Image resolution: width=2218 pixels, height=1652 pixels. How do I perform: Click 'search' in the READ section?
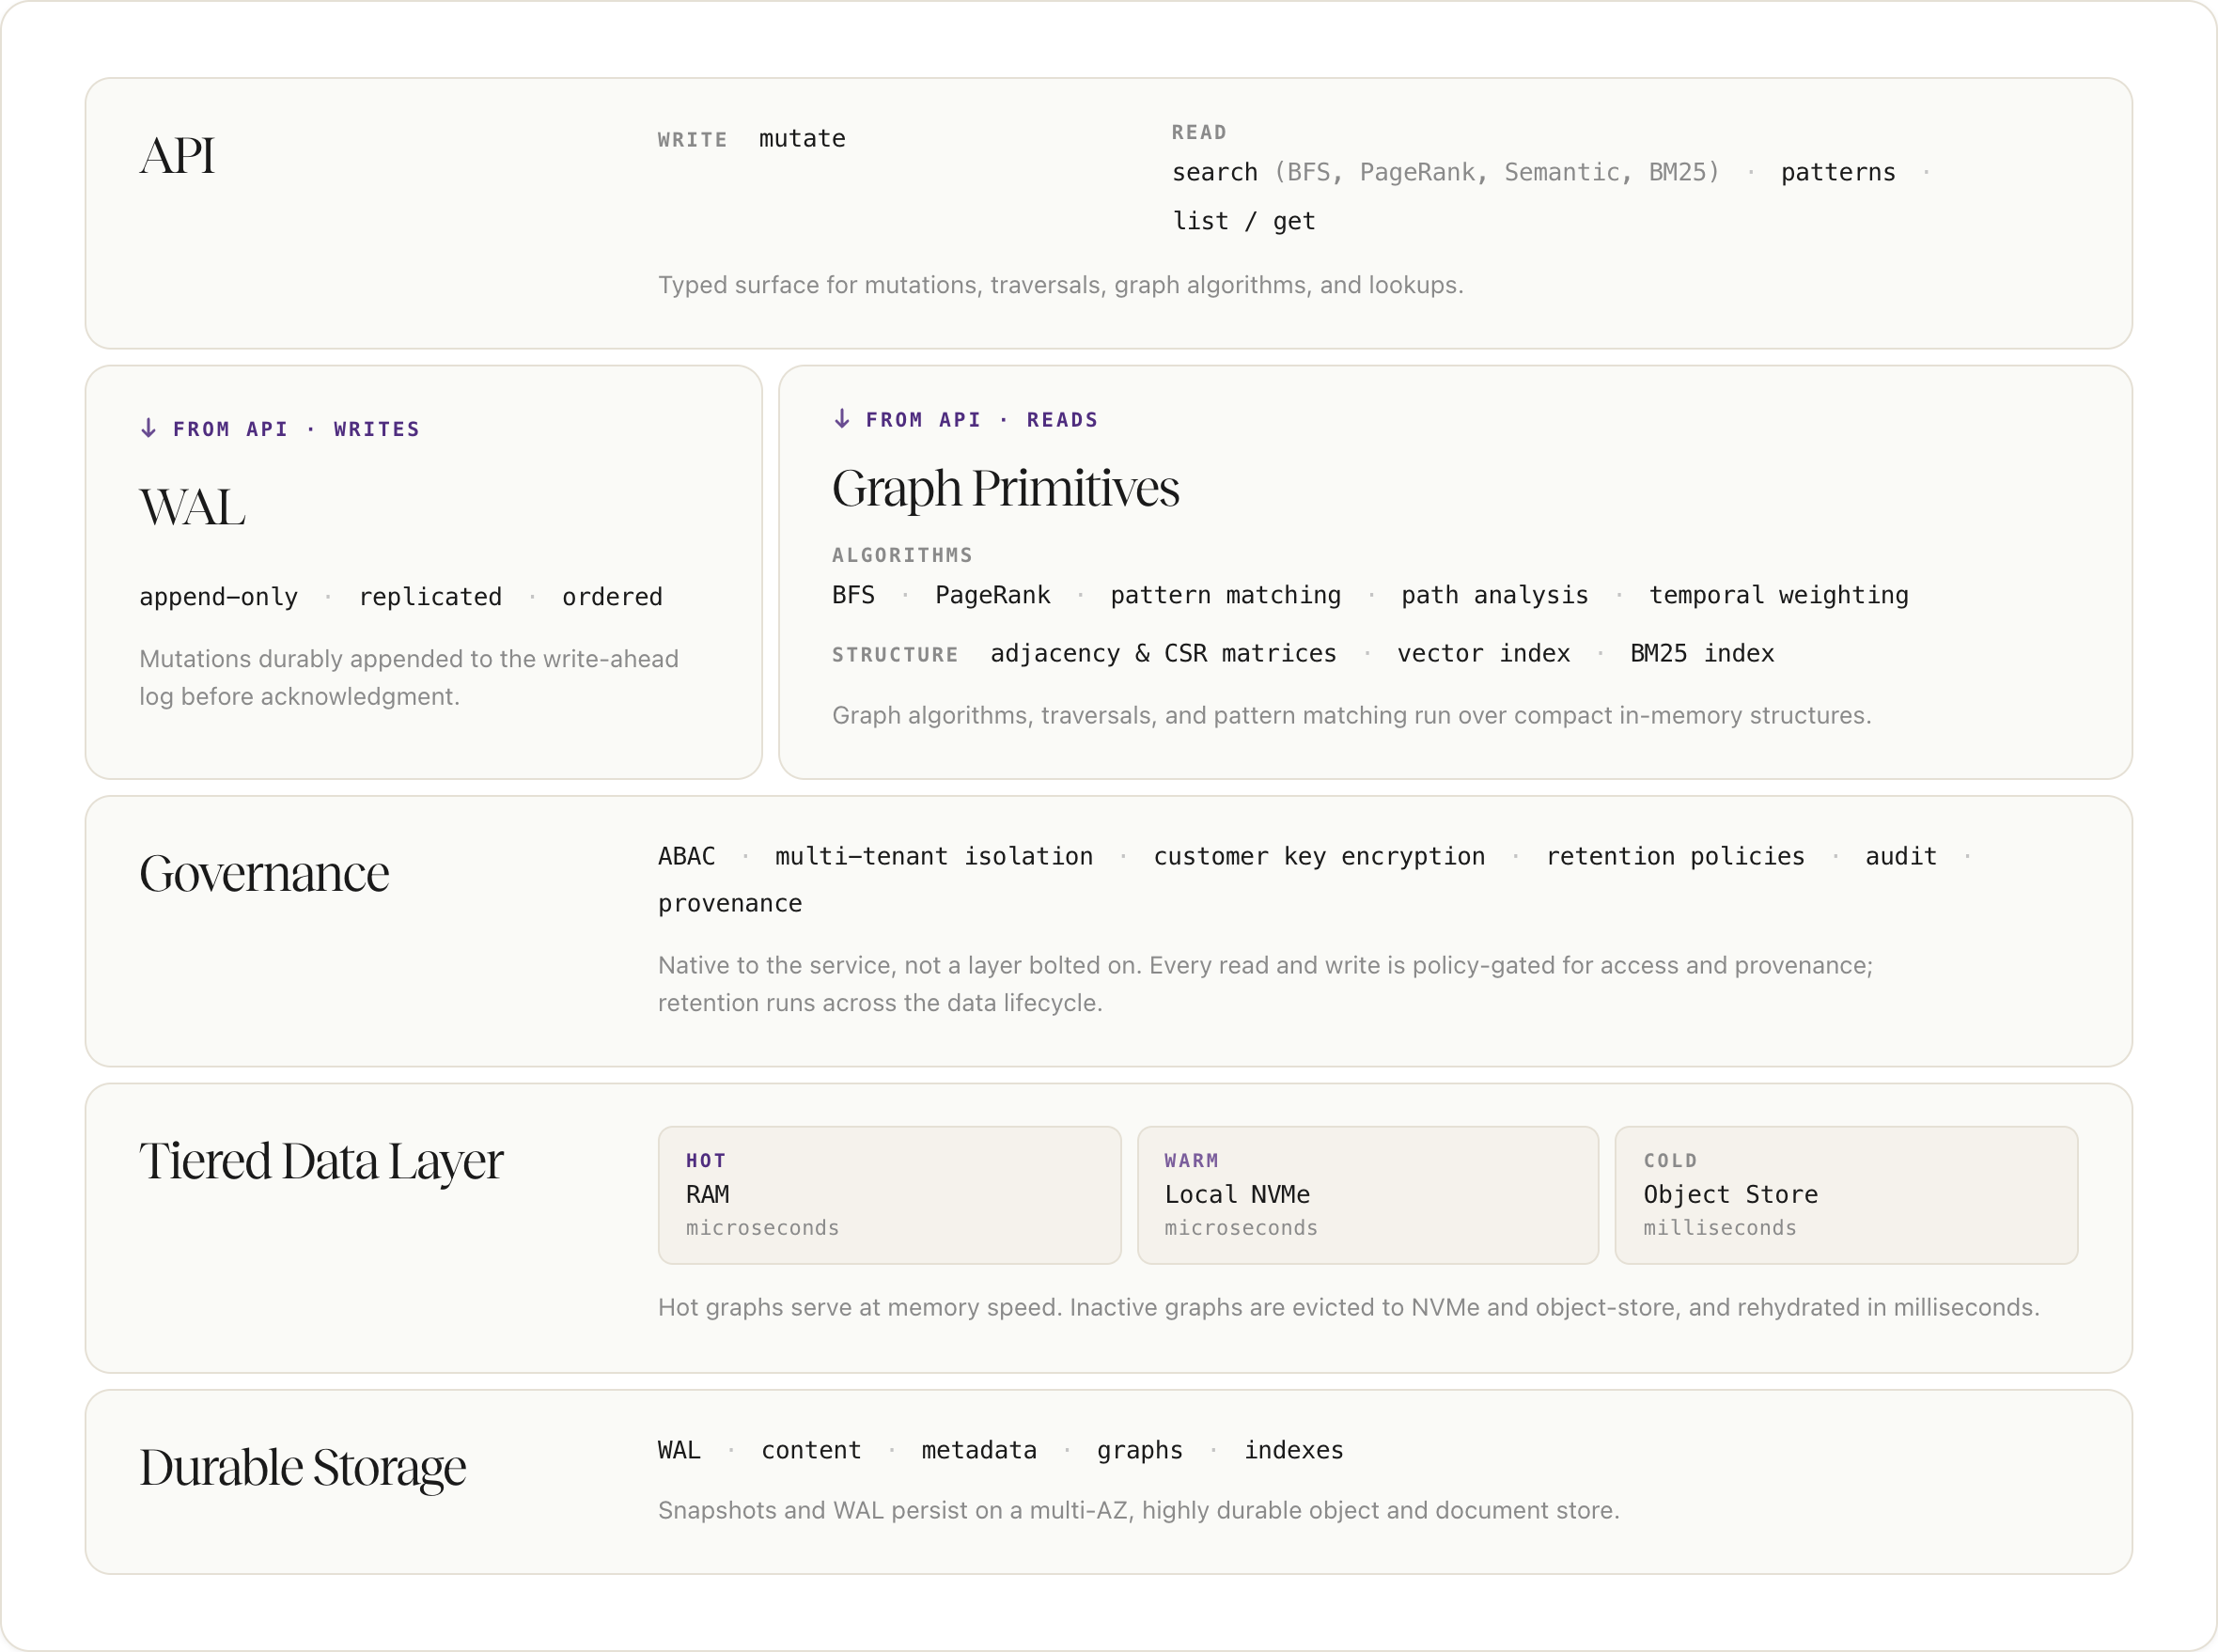[1214, 172]
